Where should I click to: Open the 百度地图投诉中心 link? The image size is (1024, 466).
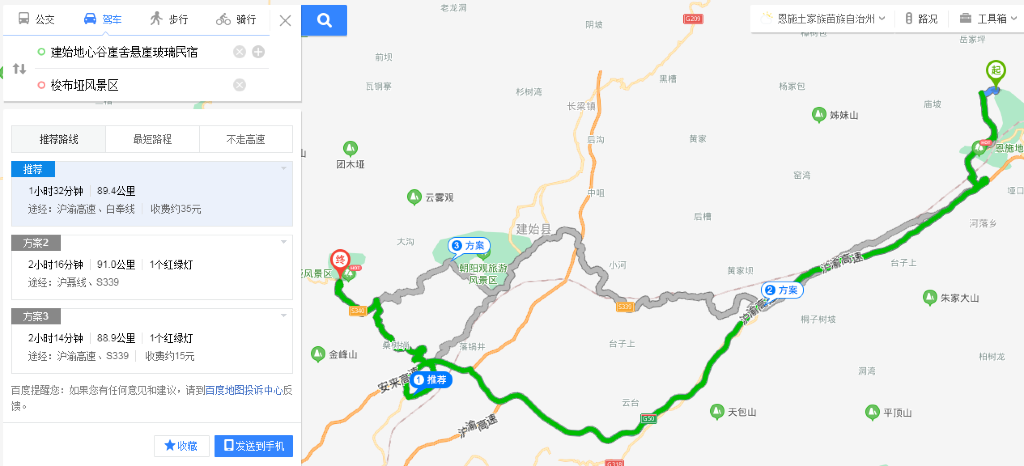click(x=244, y=390)
